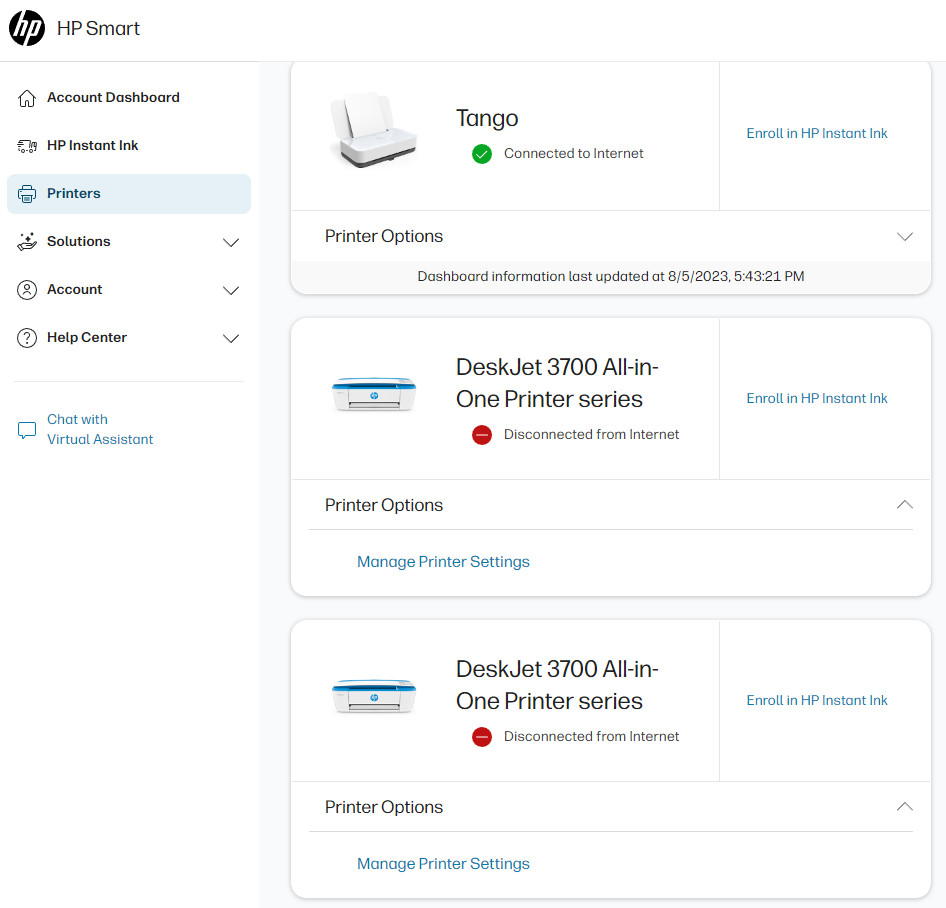Click Enroll in HP Instant Ink for Tango
946x908 pixels.
pos(816,134)
